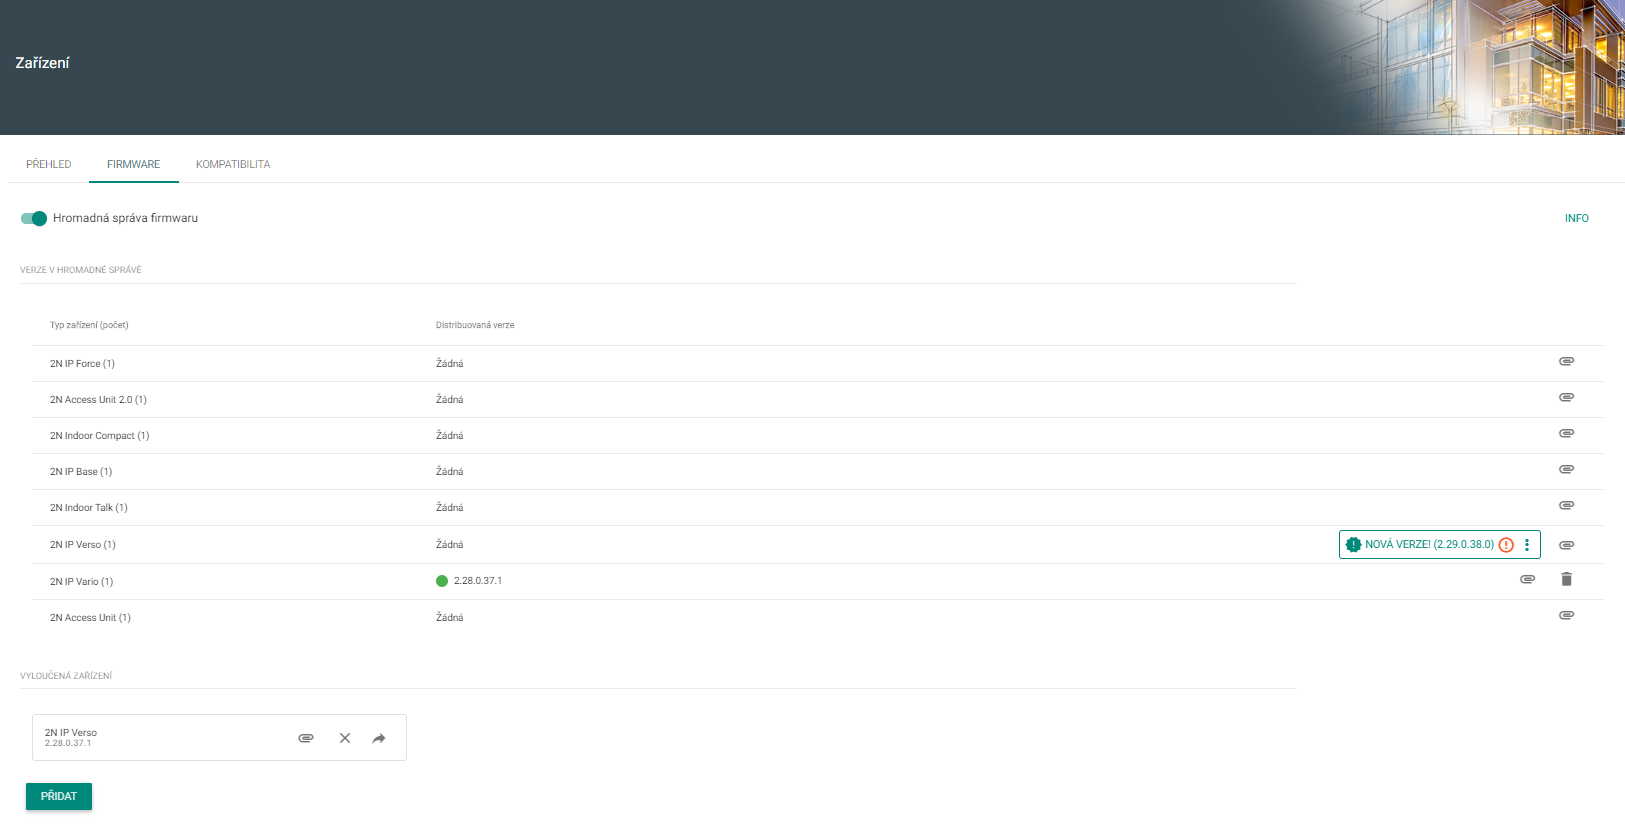Image resolution: width=1625 pixels, height=833 pixels.
Task: Attach firmware for 2N IP Base row
Action: [1566, 469]
